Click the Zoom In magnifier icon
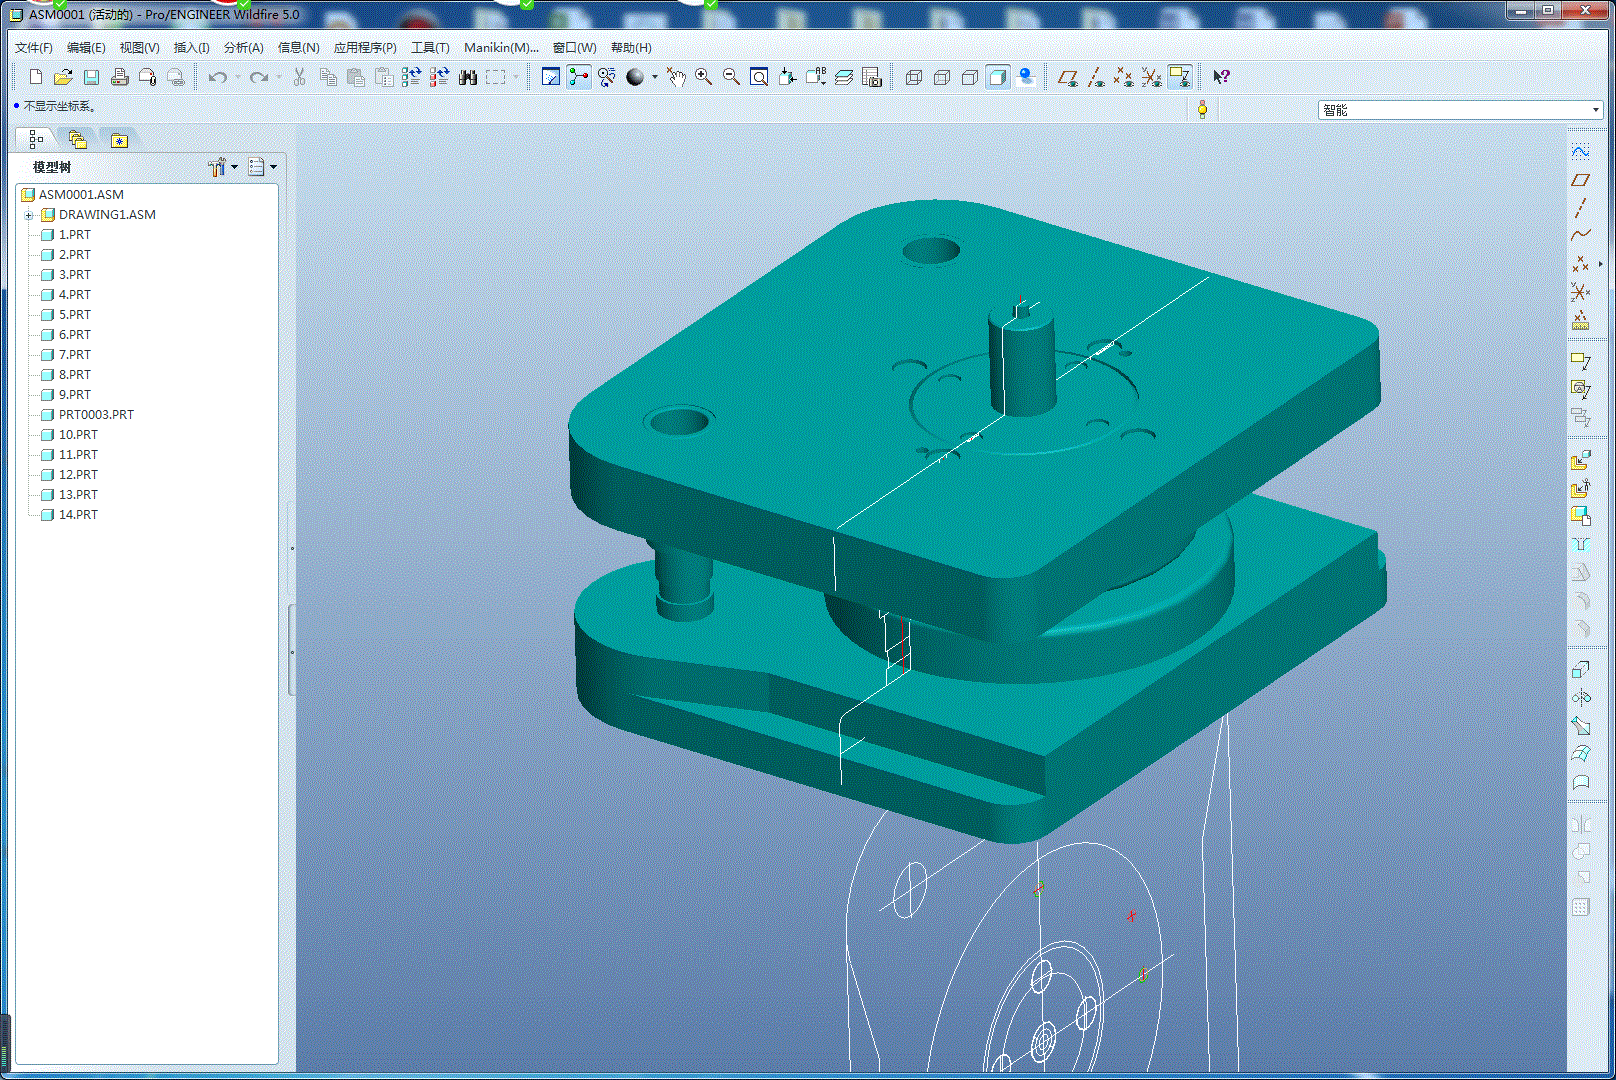 (704, 77)
